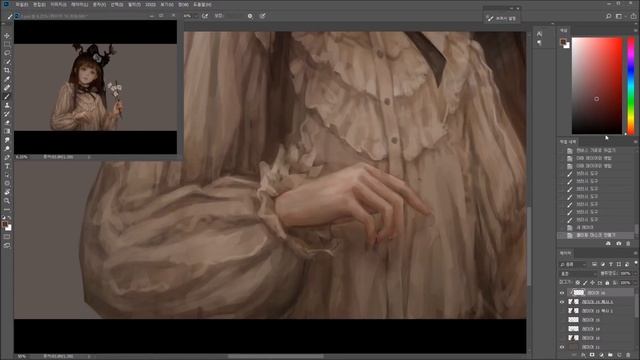This screenshot has width=640, height=360.
Task: Select the History Brush tool
Action: pyautogui.click(x=7, y=114)
